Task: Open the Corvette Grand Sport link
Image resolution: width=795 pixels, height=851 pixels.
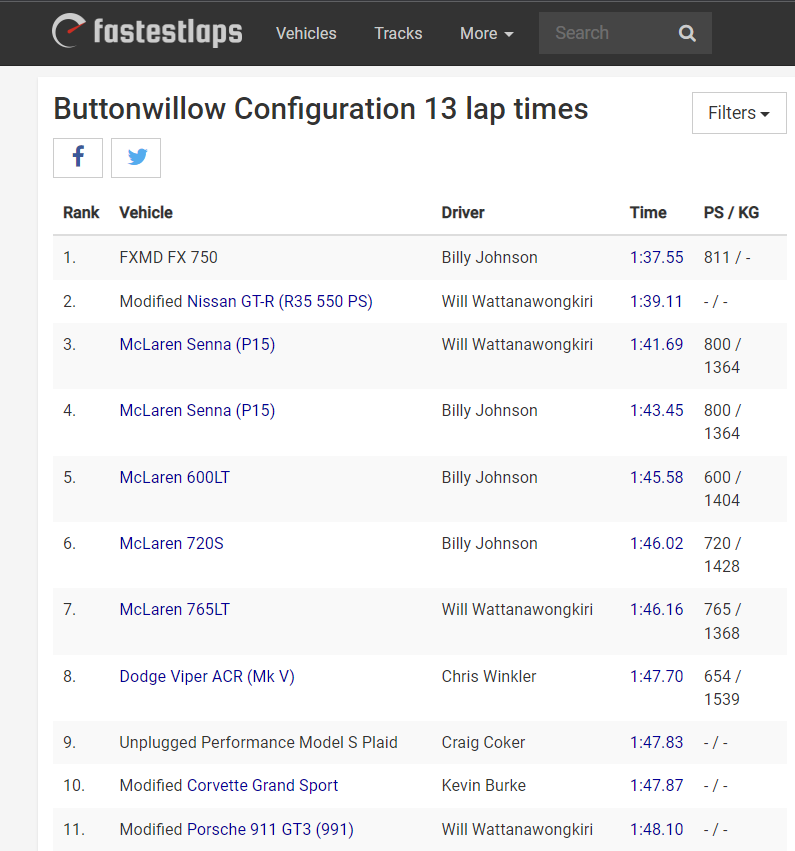Action: click(262, 785)
